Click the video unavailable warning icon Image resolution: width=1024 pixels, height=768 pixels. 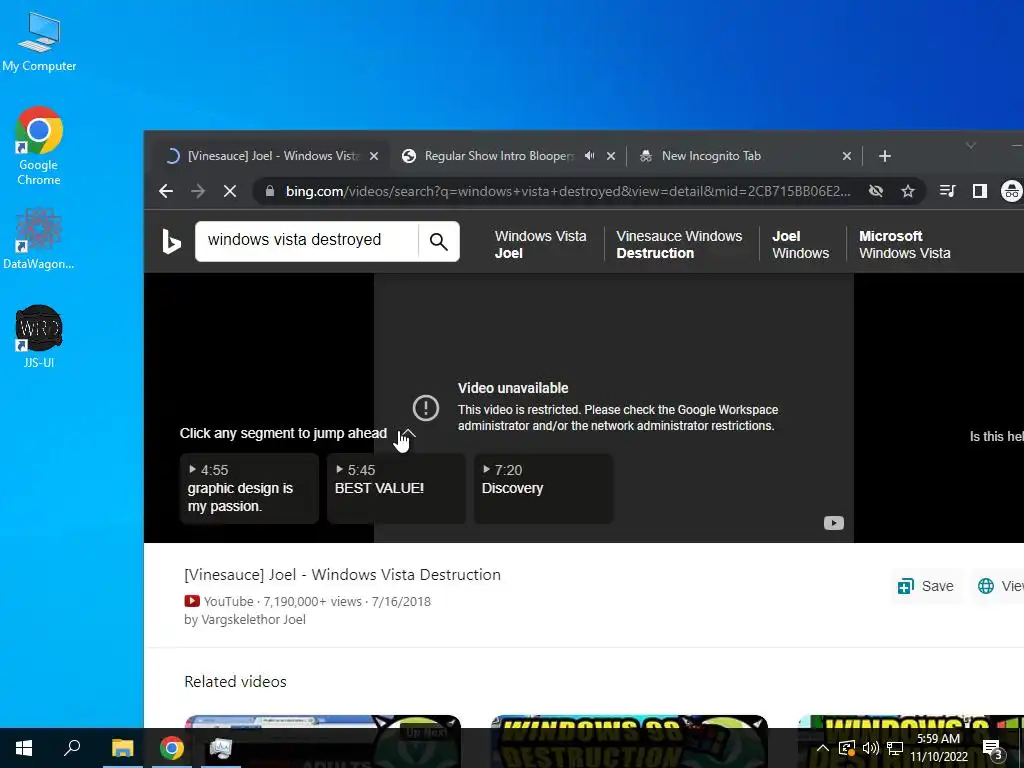pyautogui.click(x=426, y=408)
